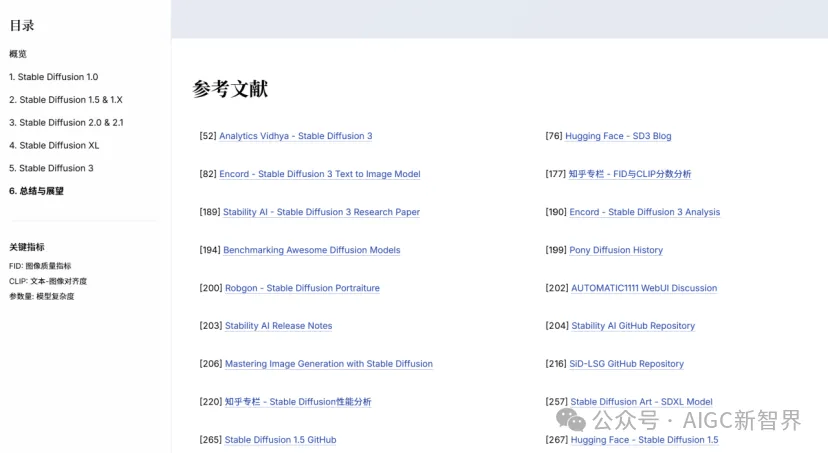Open Analytics Vidhya - Stable Diffusion 3 link
The image size is (828, 453).
point(296,136)
